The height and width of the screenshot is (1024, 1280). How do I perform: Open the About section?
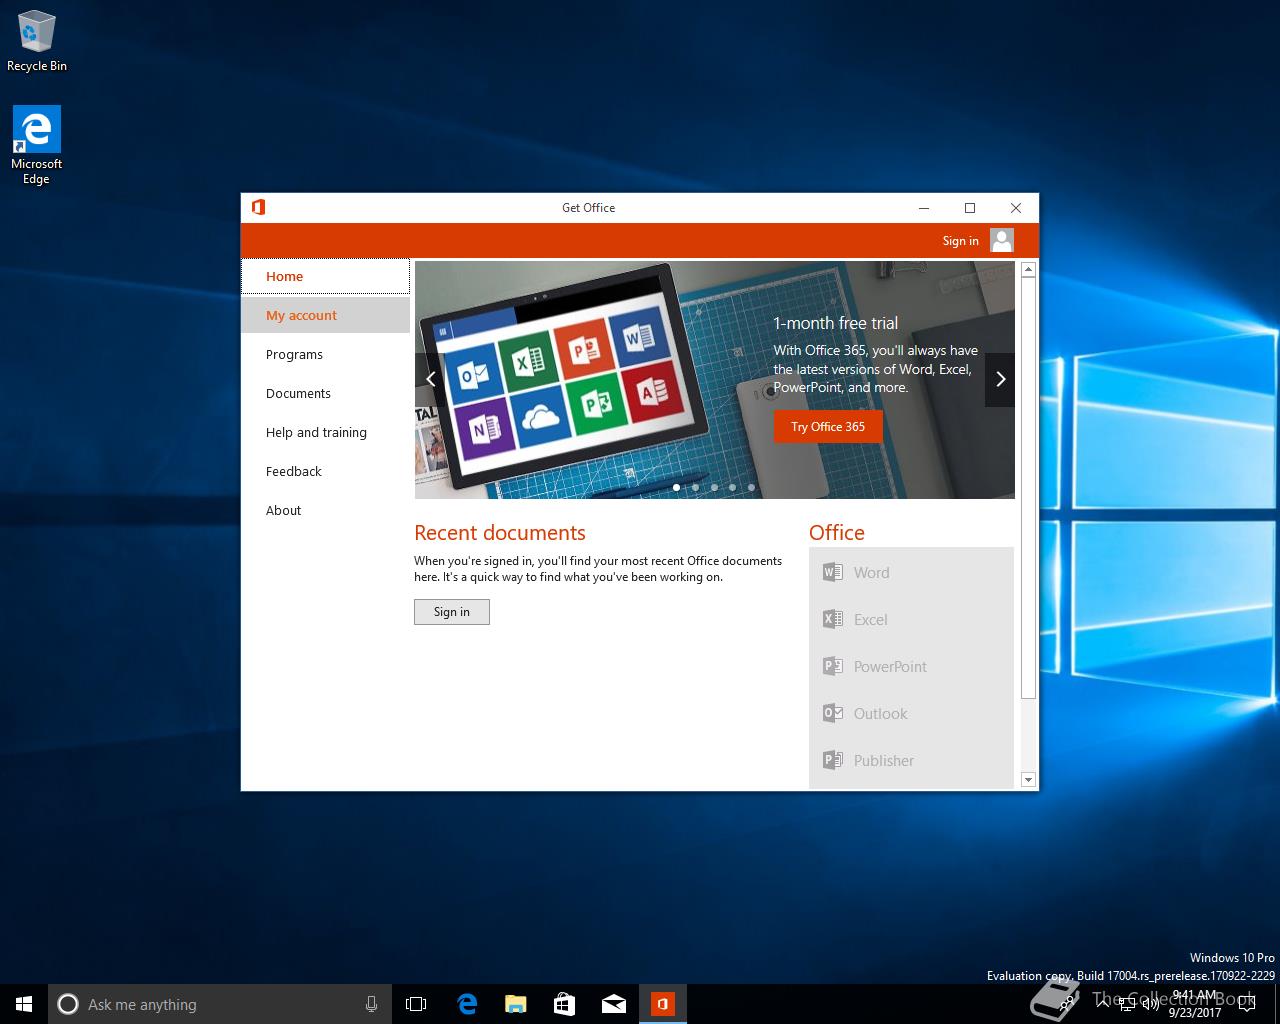pos(325,510)
